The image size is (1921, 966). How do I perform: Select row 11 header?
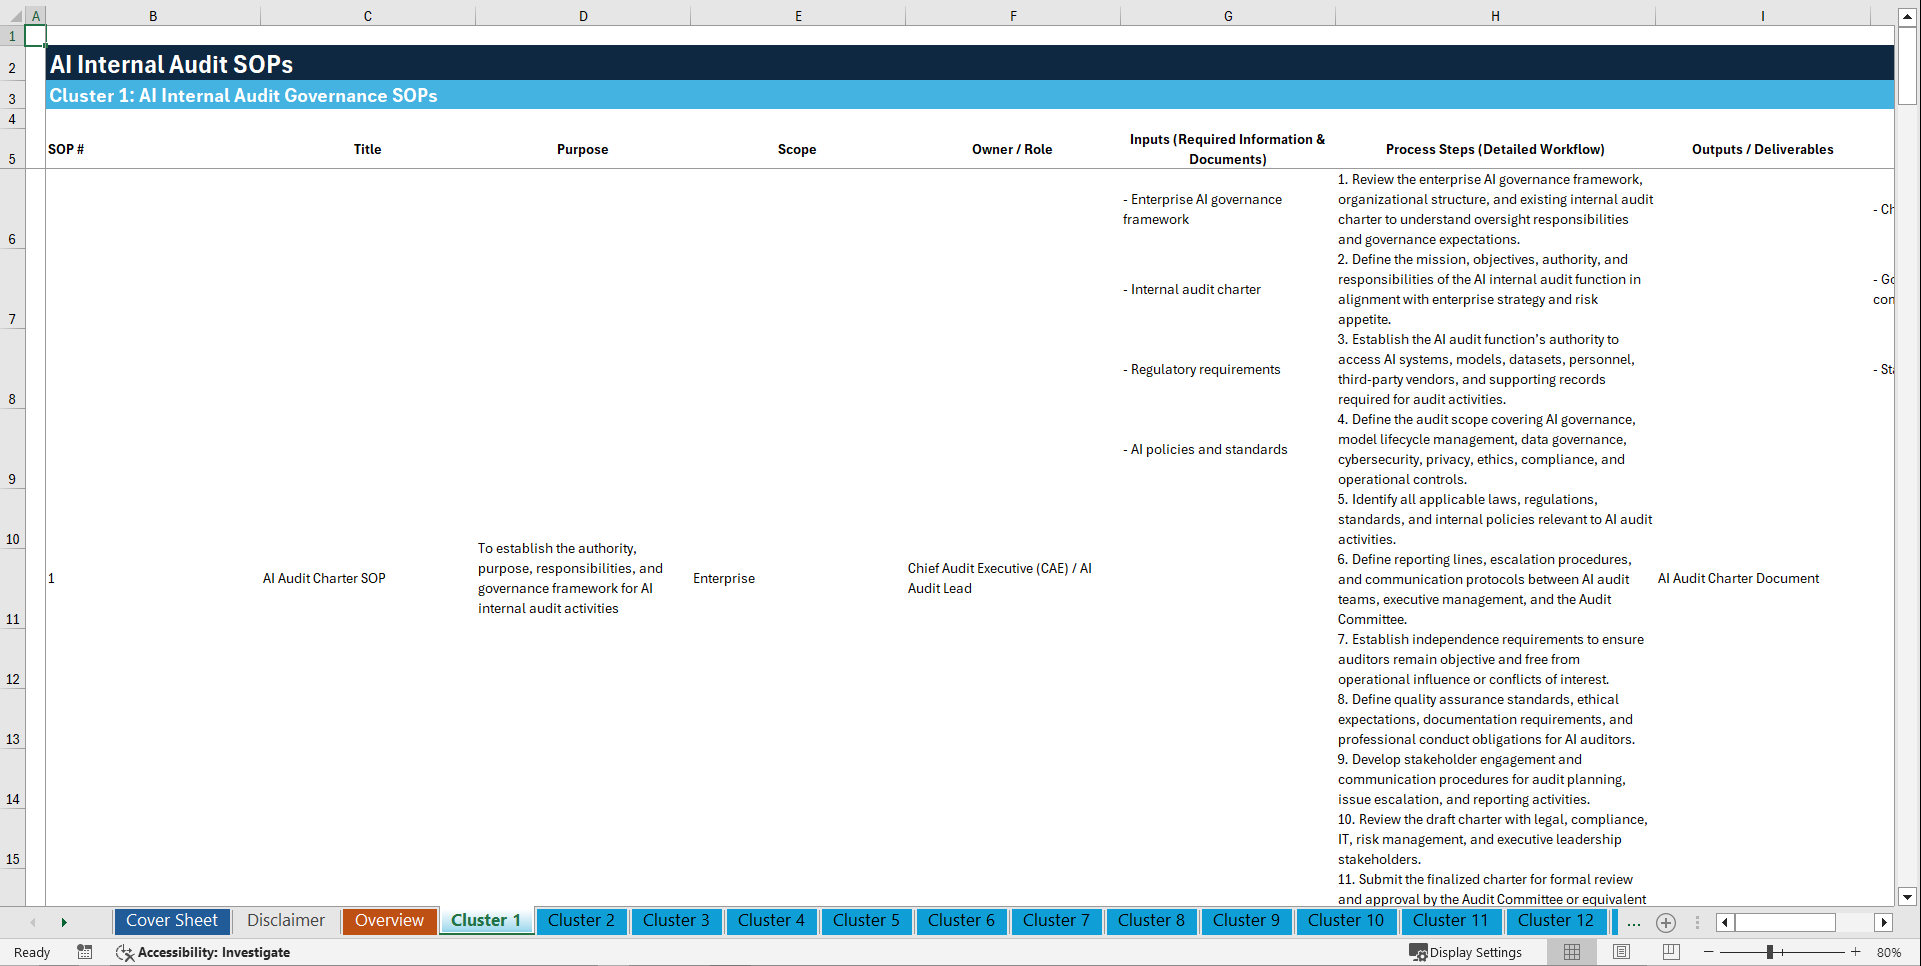(12, 589)
